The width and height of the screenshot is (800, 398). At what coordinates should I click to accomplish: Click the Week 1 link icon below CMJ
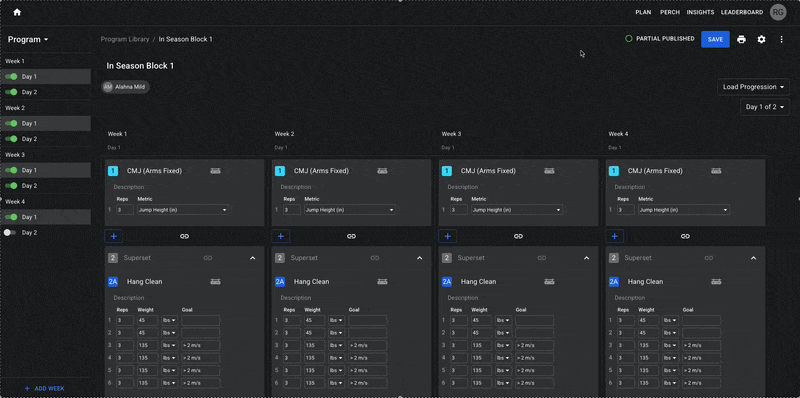pos(185,236)
